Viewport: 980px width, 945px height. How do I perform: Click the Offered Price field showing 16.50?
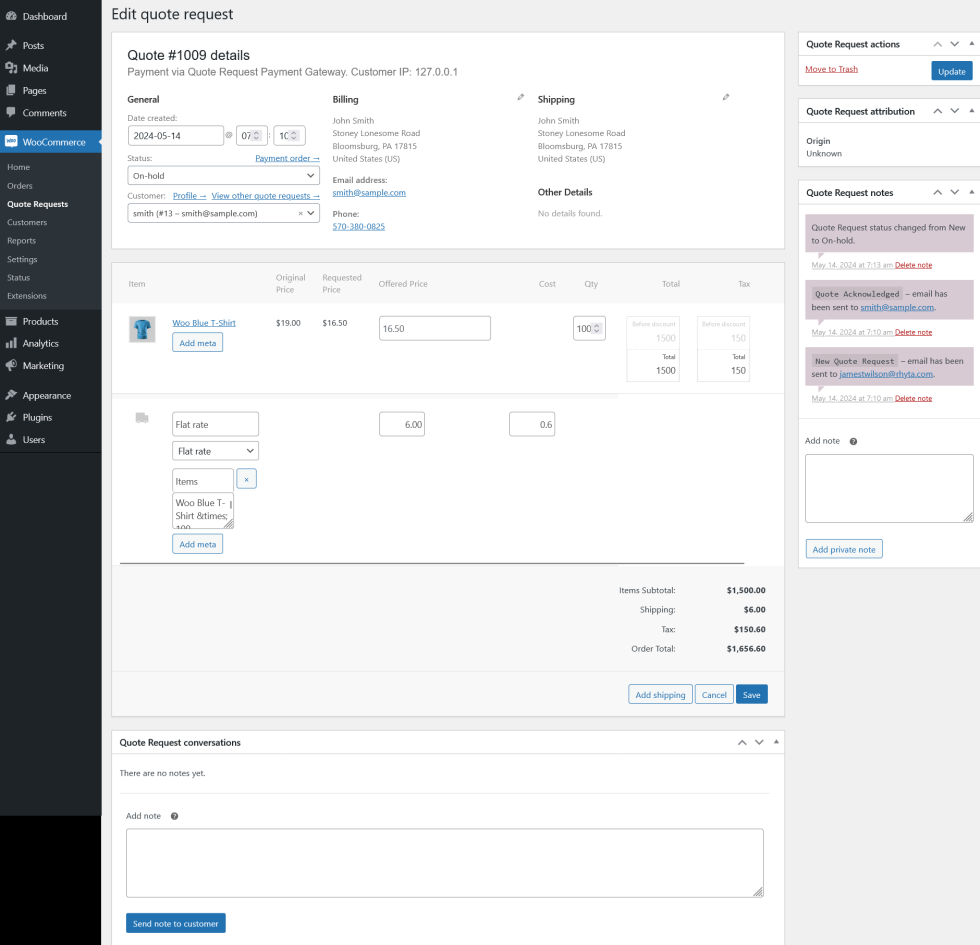(x=434, y=328)
